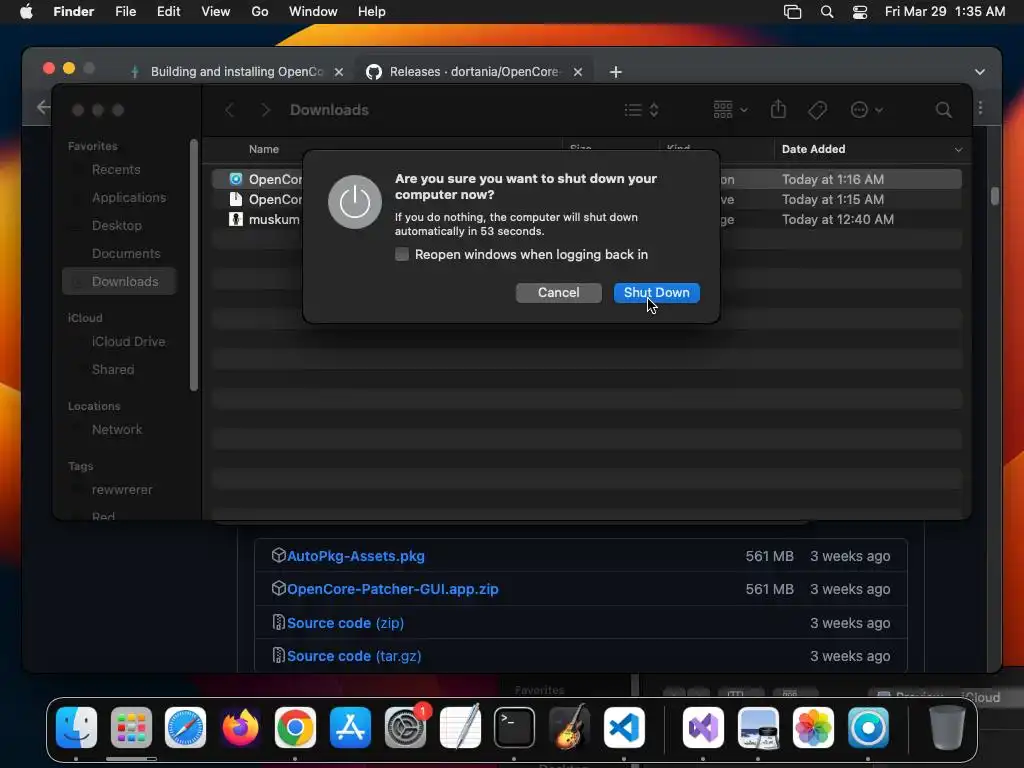Viewport: 1024px width, 768px height.
Task: Open Finder from the Dock
Action: pos(76,727)
